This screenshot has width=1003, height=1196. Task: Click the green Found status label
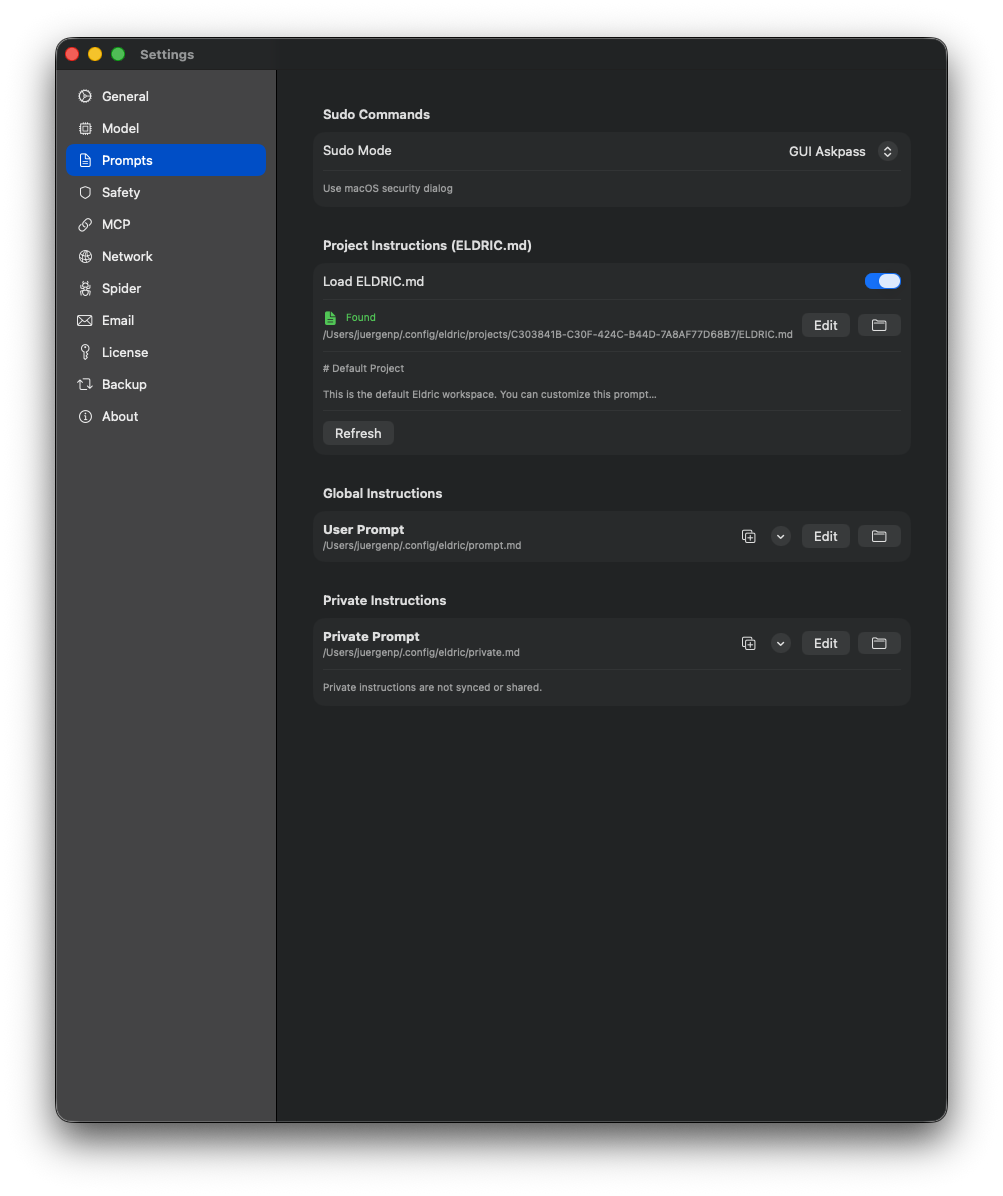tap(360, 317)
